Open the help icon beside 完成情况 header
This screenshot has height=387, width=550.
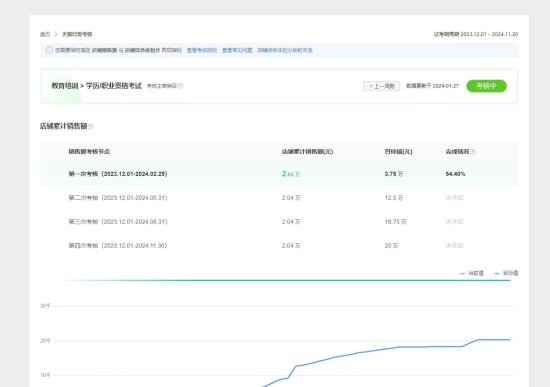click(472, 152)
